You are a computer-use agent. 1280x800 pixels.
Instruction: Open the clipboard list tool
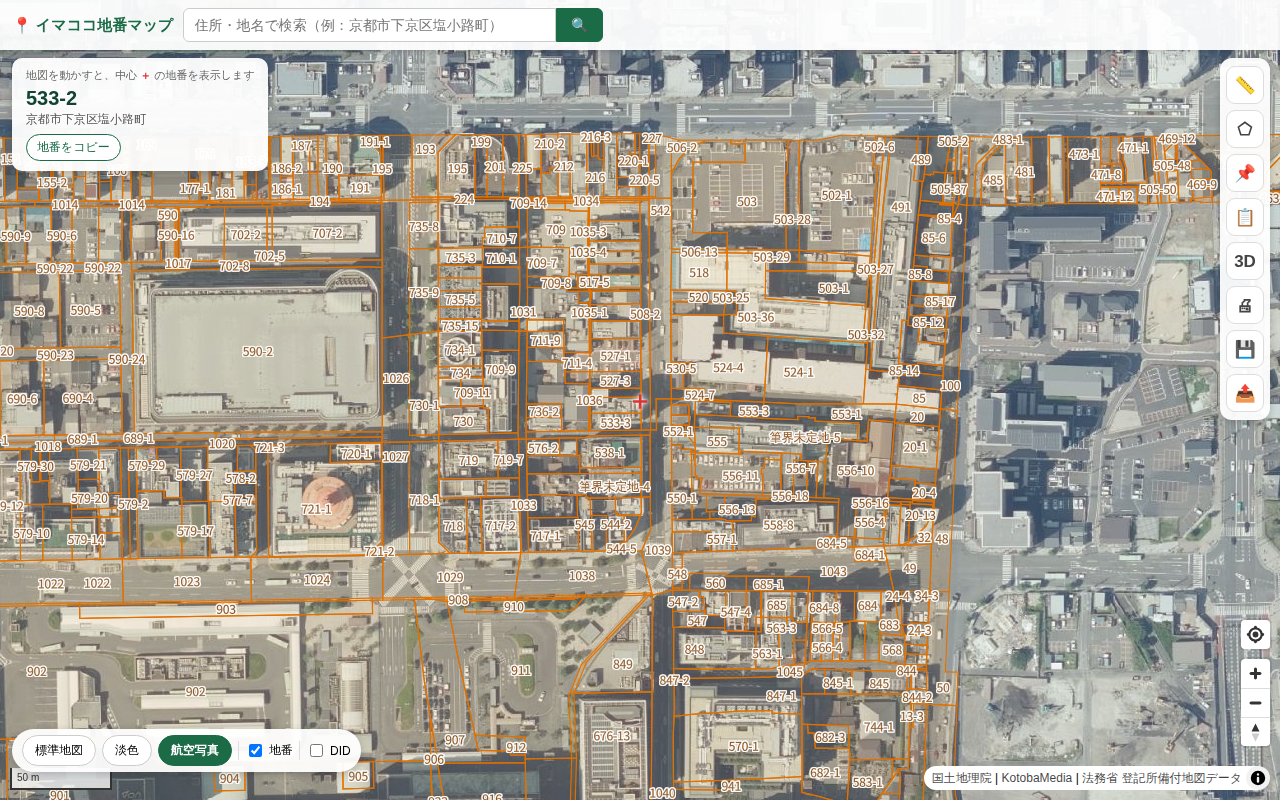[1245, 217]
